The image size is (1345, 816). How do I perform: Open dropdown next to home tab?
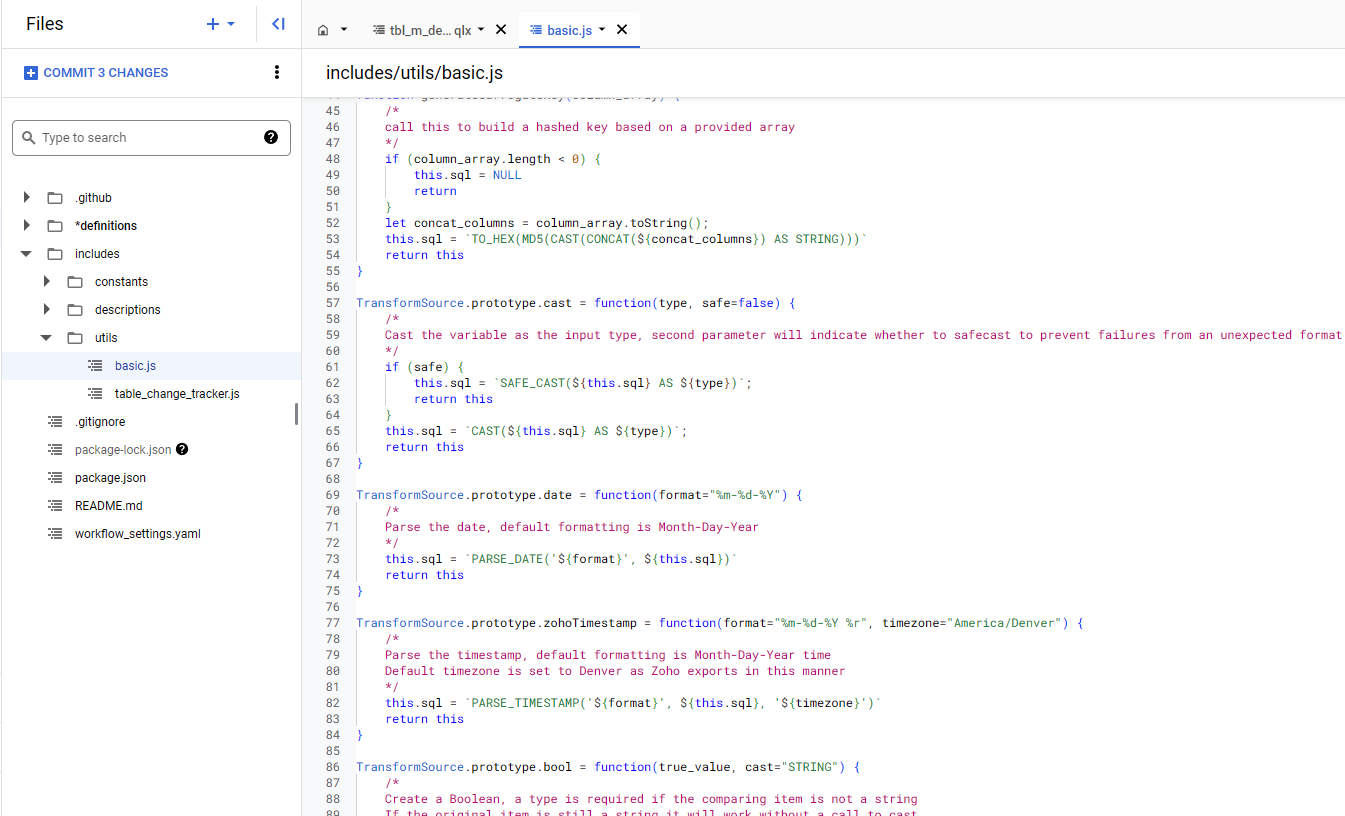pyautogui.click(x=344, y=30)
